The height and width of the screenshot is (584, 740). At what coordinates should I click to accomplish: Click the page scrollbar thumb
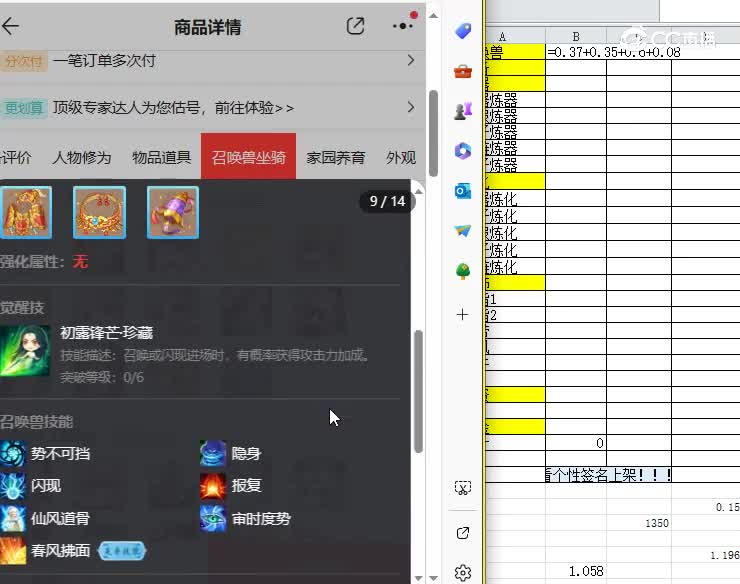[433, 134]
